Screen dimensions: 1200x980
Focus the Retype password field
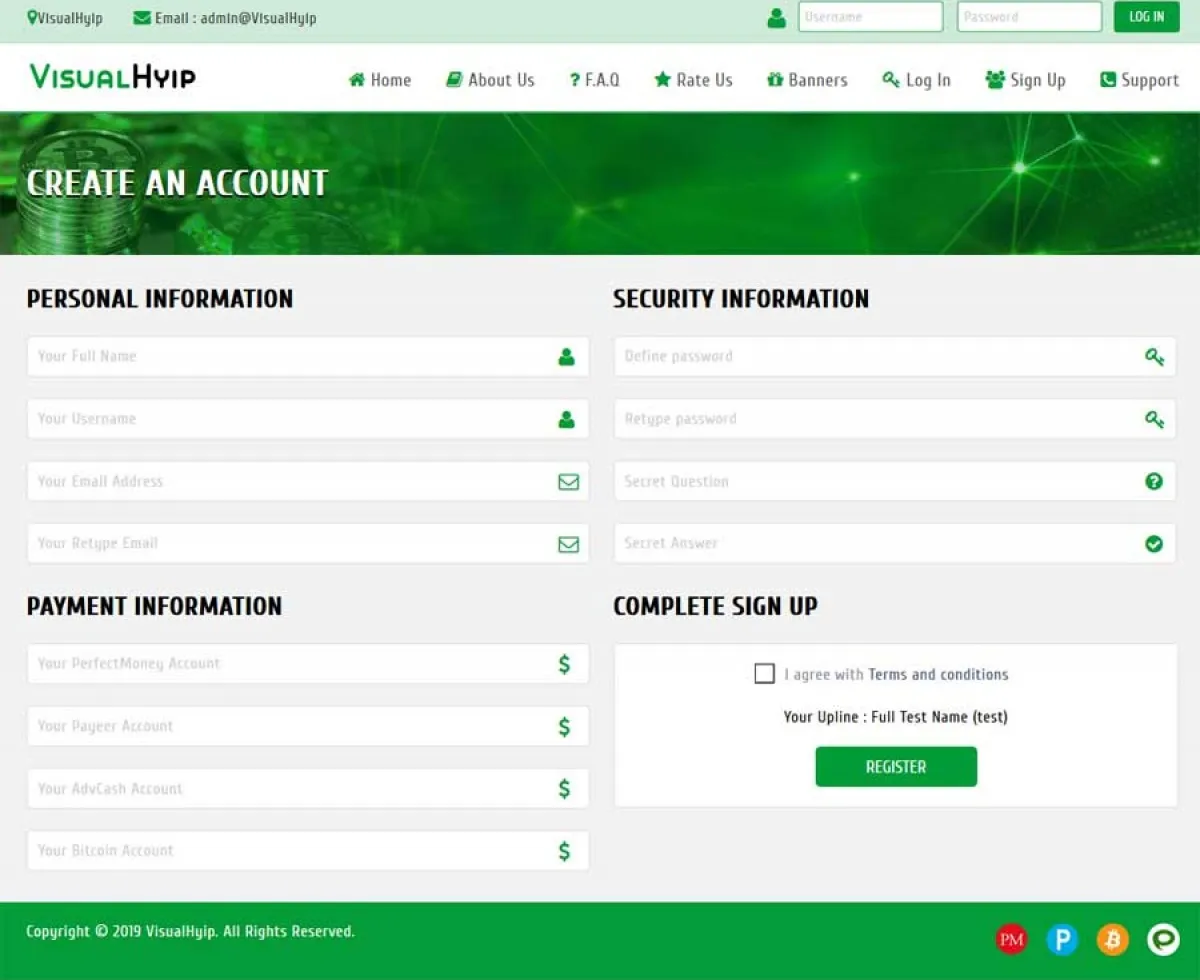(895, 419)
